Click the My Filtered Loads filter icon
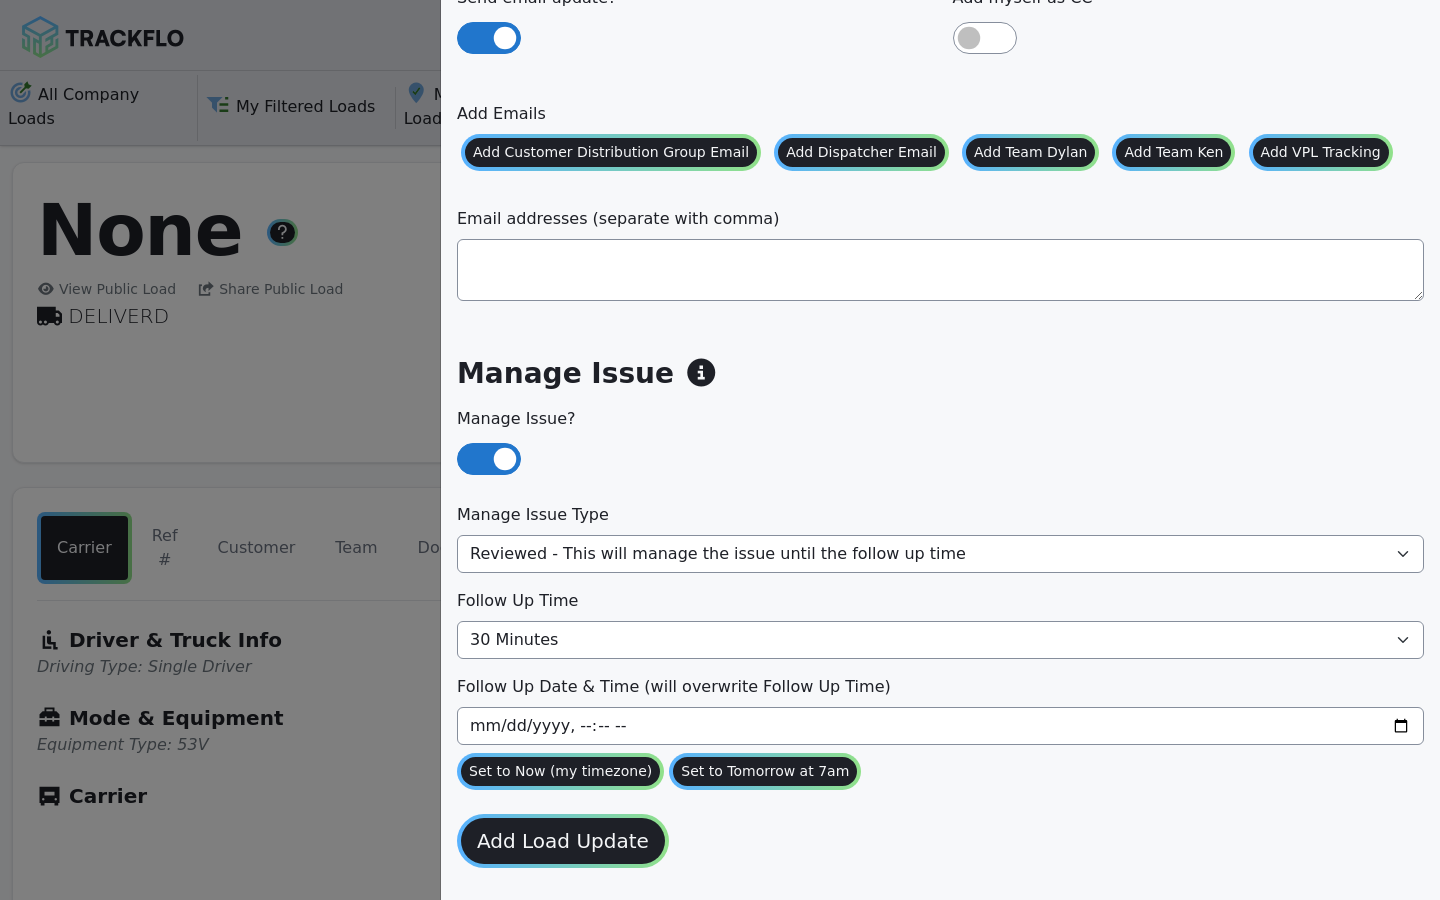 pos(218,105)
